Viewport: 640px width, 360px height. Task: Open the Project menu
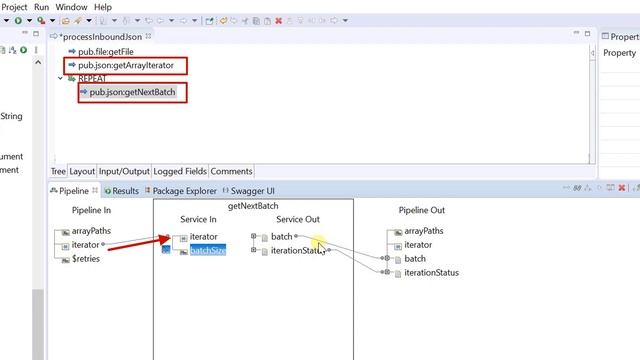point(14,7)
